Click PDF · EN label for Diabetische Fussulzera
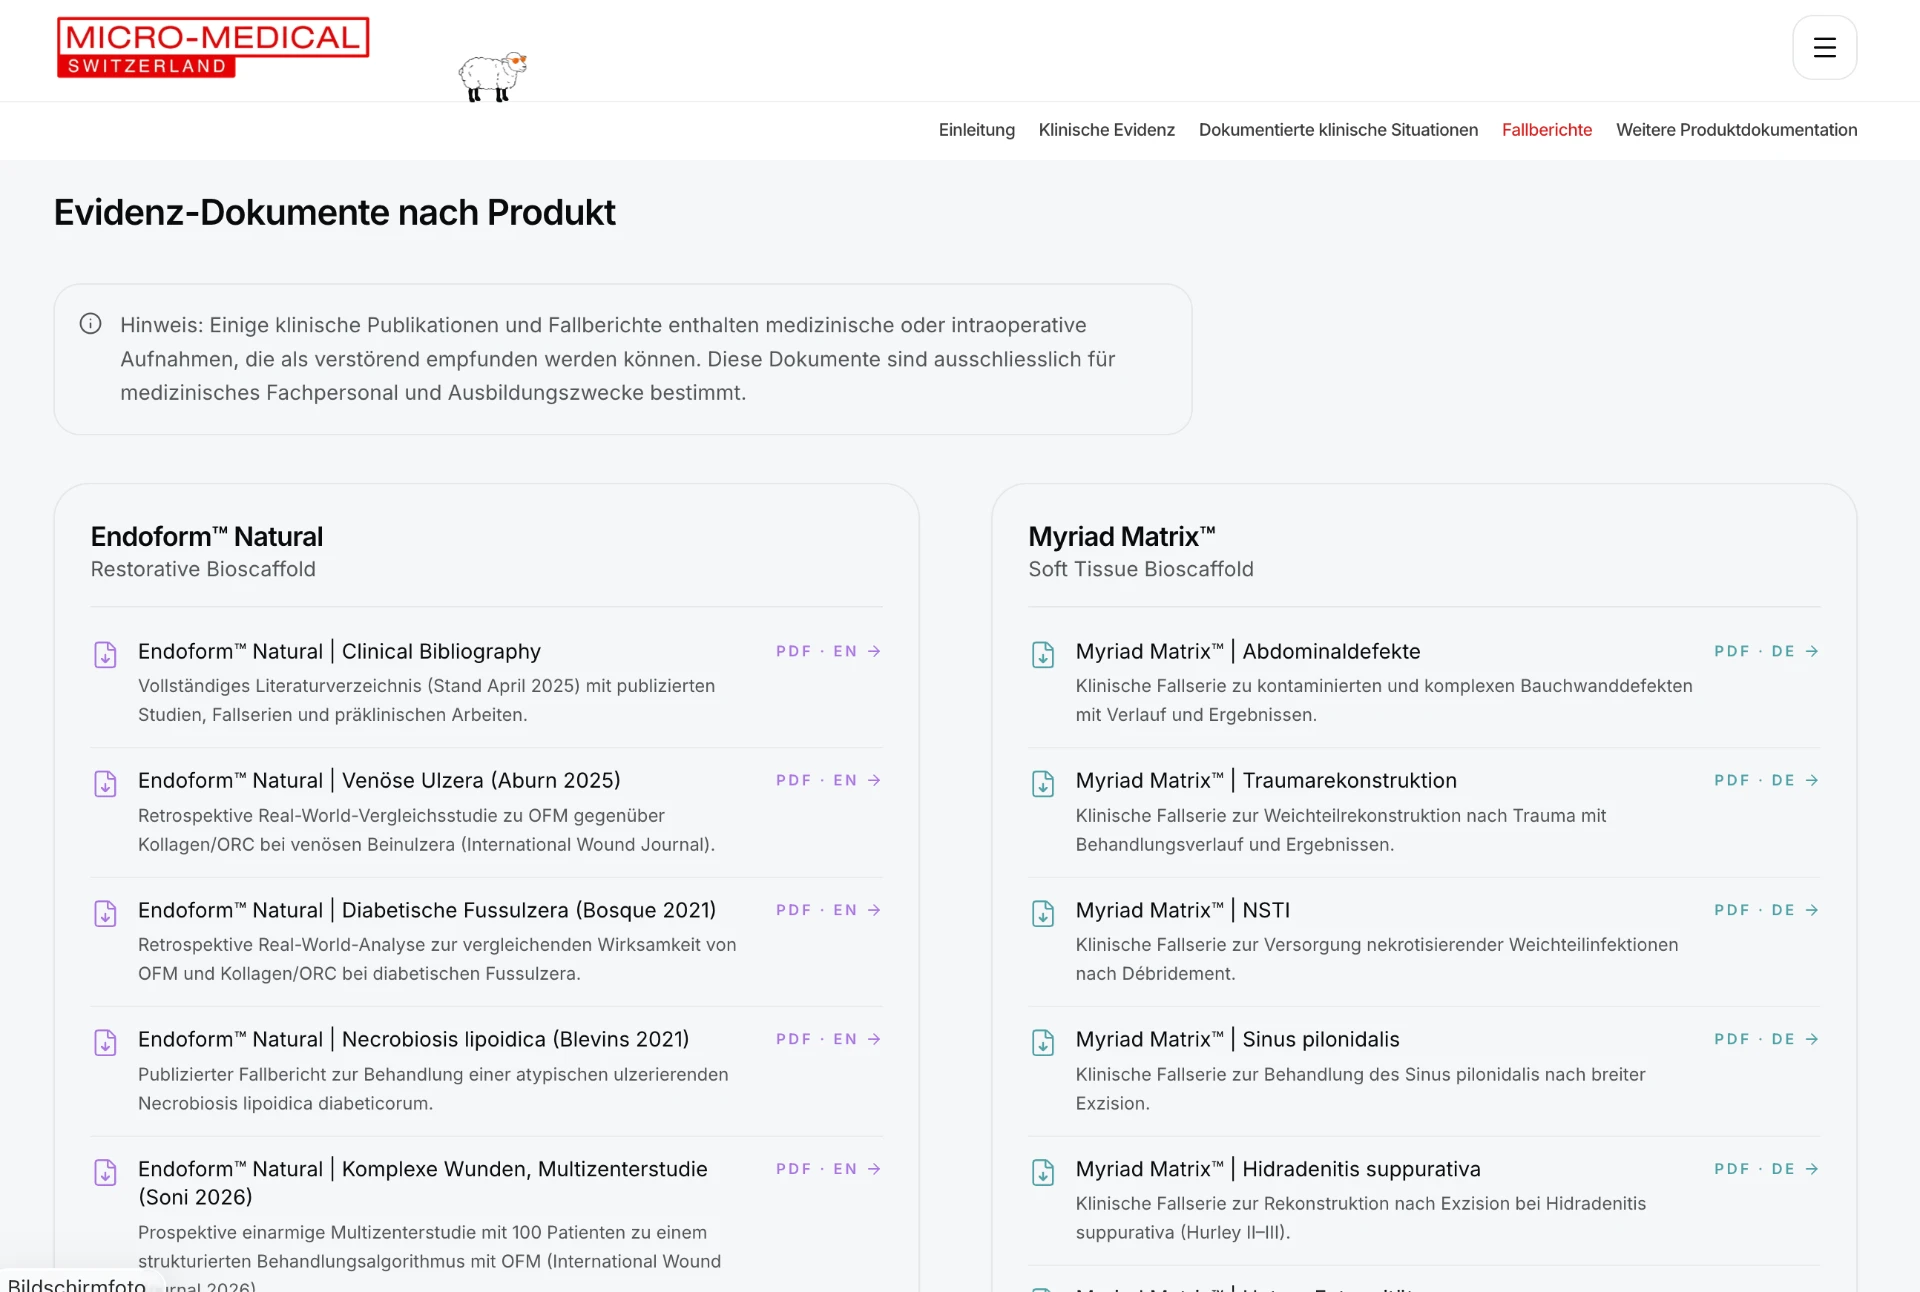1920x1292 pixels. tap(816, 910)
